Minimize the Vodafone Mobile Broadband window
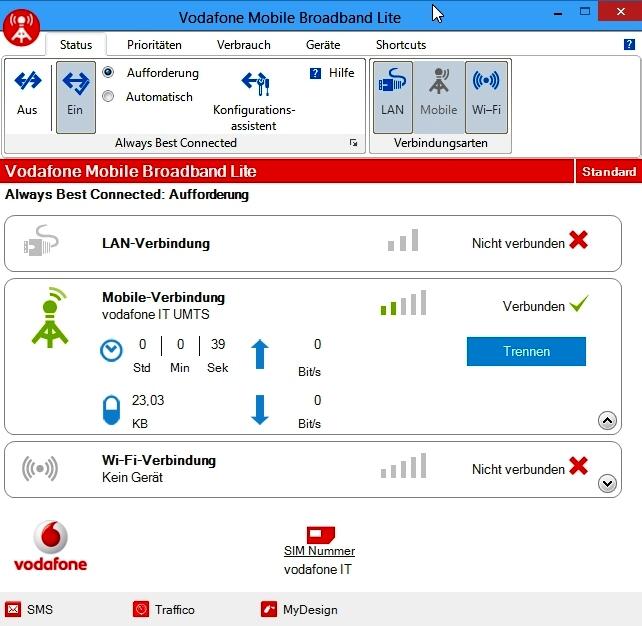Viewport: 642px width, 626px height. pyautogui.click(x=558, y=12)
